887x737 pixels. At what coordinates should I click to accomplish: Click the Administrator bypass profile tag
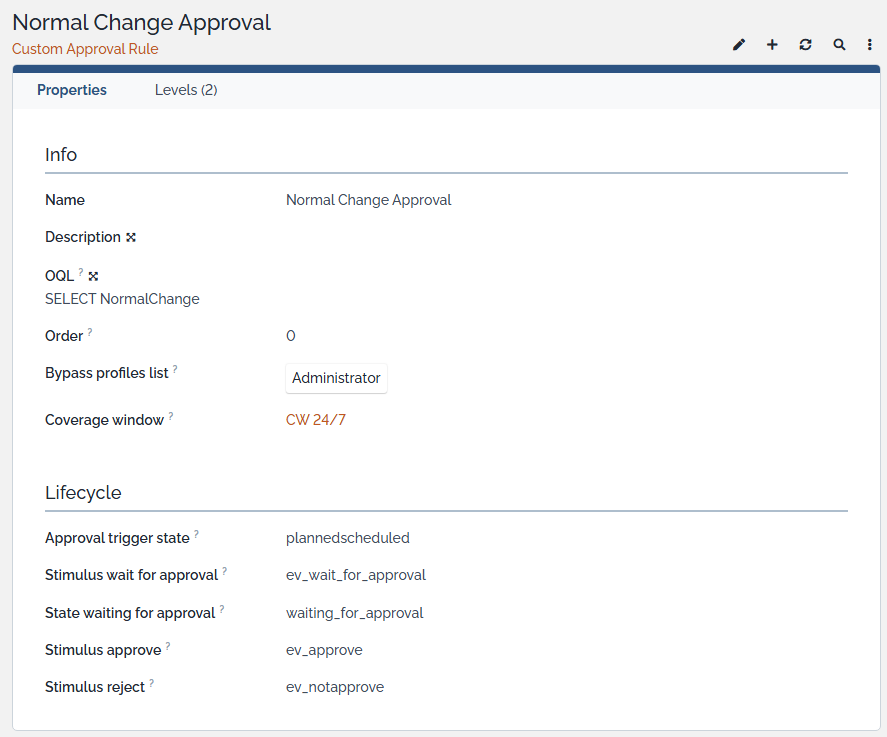(336, 378)
